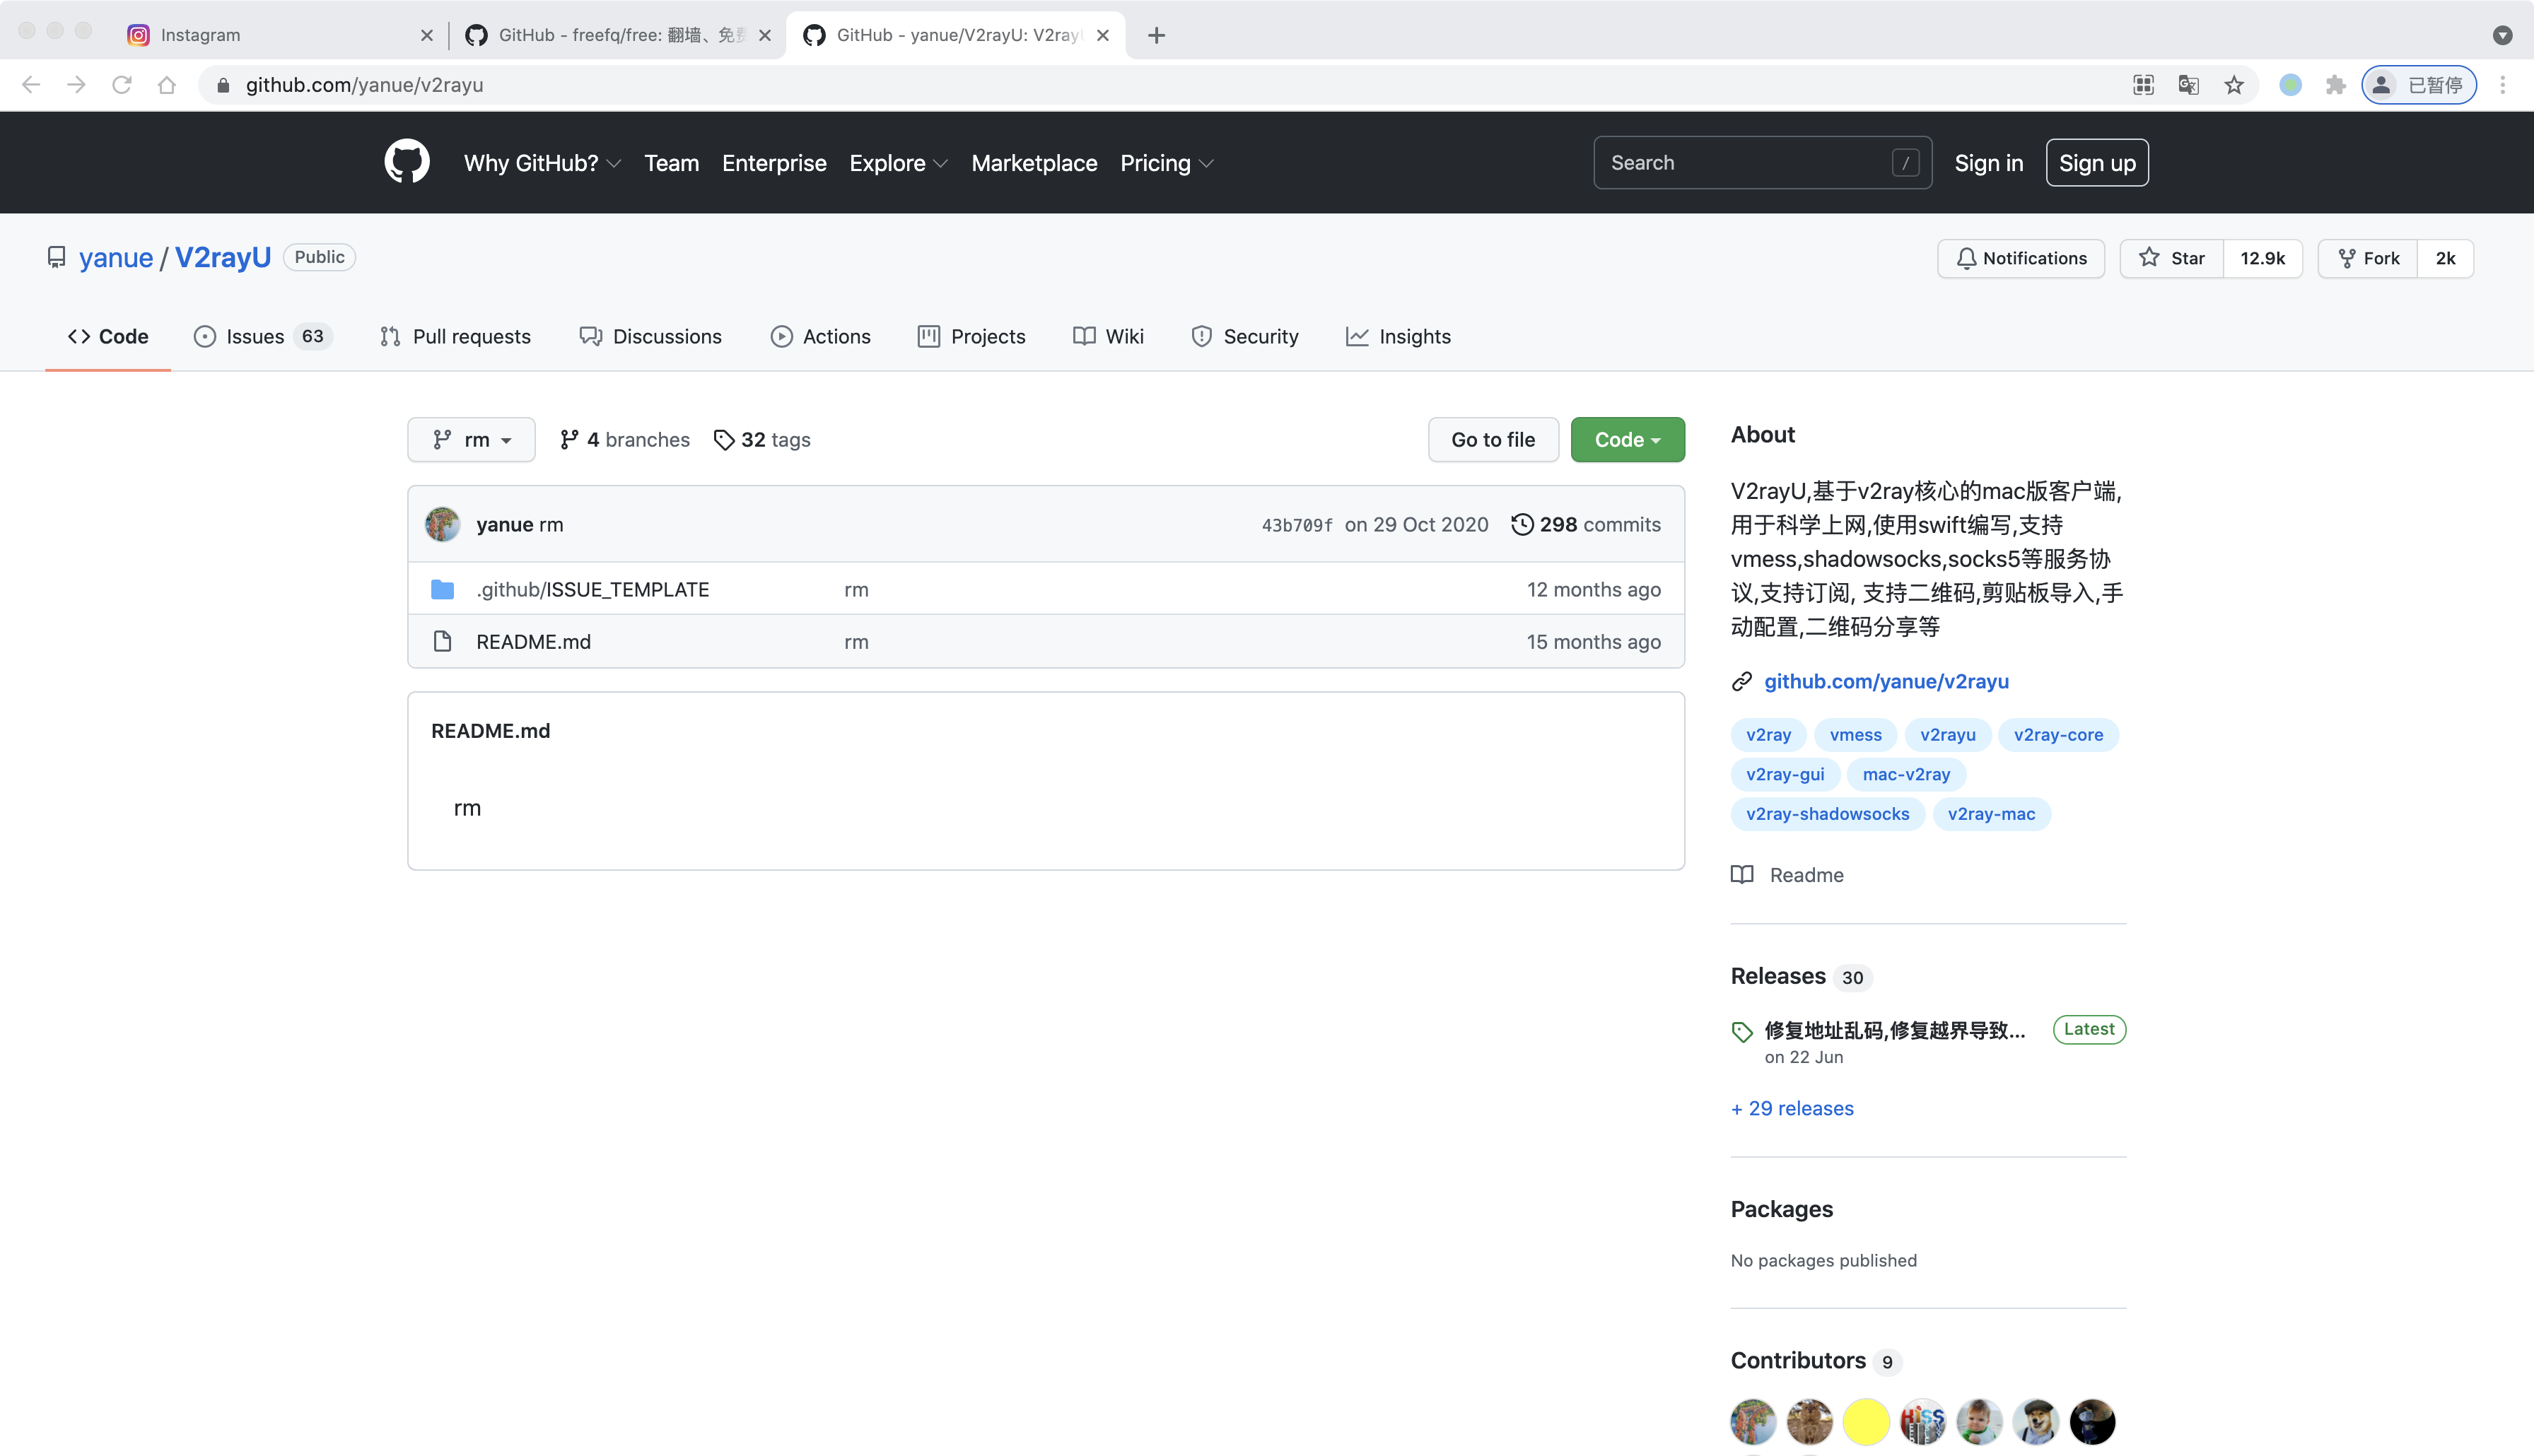
Task: Open the 298 commits link
Action: tap(1585, 524)
